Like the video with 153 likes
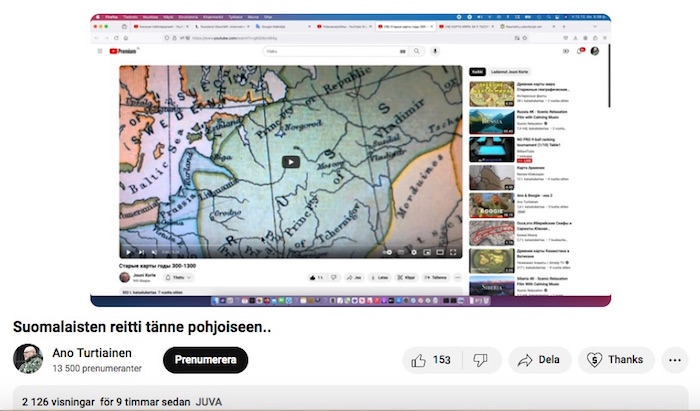 pos(431,360)
